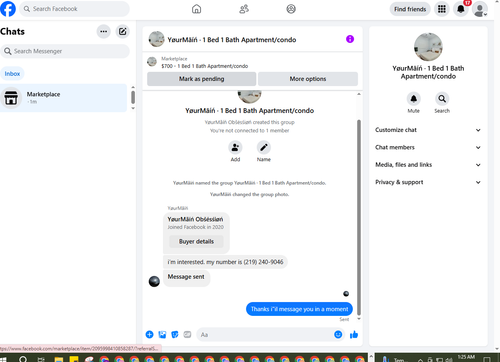The width and height of the screenshot is (500, 362).
Task: Open File Explorer from the taskbar
Action: (x=59, y=359)
